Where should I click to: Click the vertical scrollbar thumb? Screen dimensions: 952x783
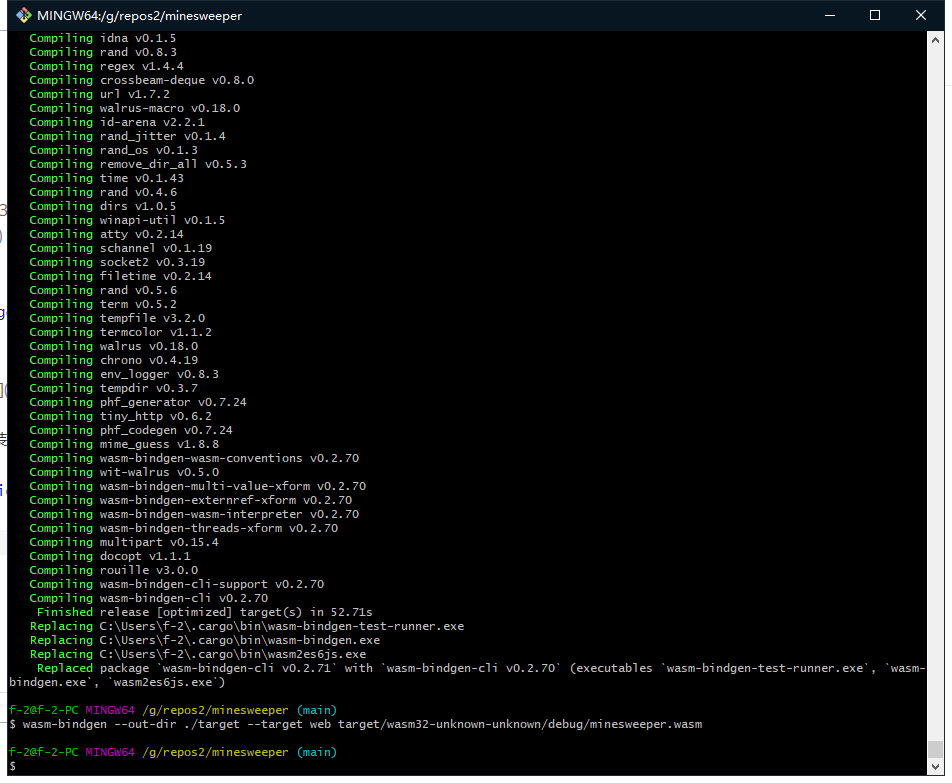click(x=935, y=748)
